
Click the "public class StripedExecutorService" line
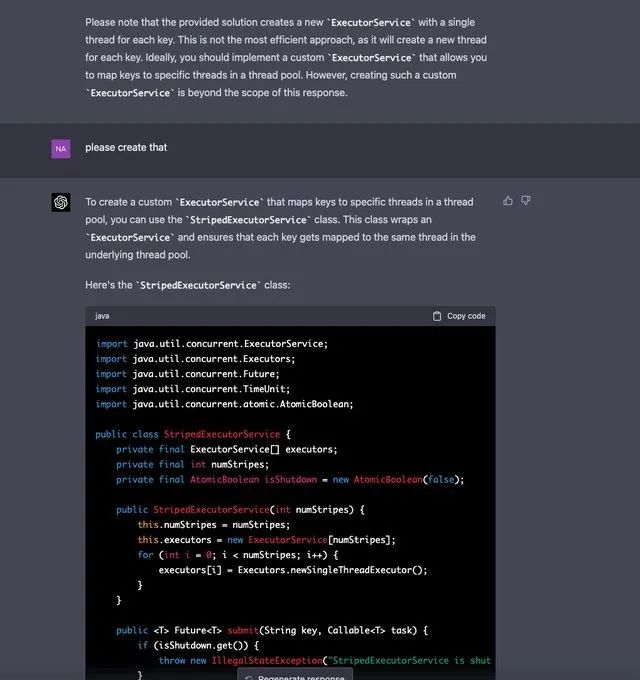(193, 434)
